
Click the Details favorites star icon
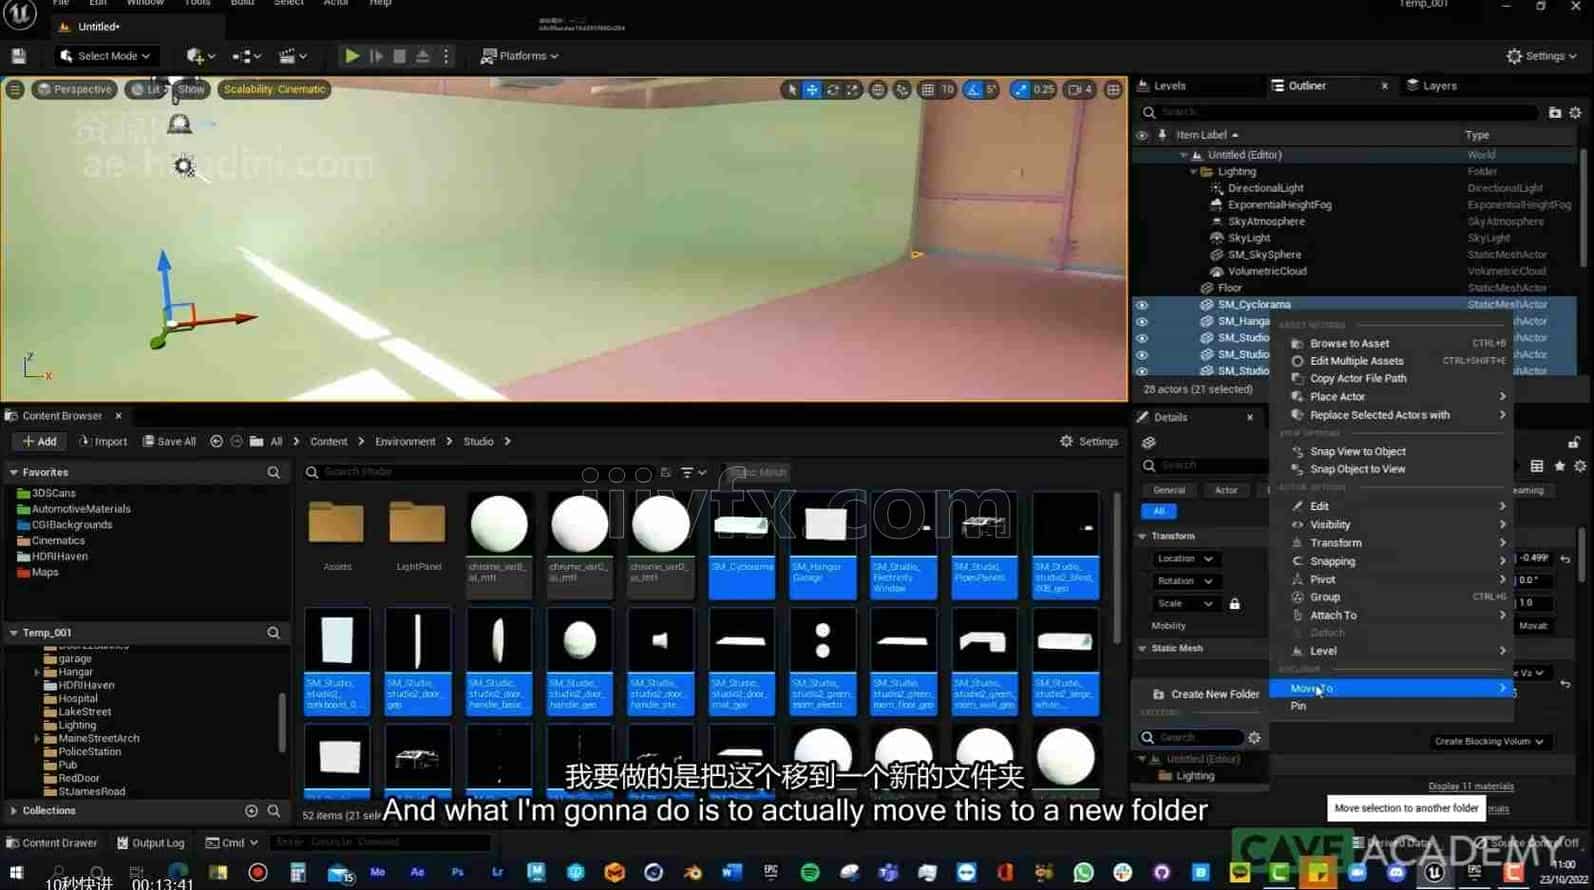click(1559, 467)
